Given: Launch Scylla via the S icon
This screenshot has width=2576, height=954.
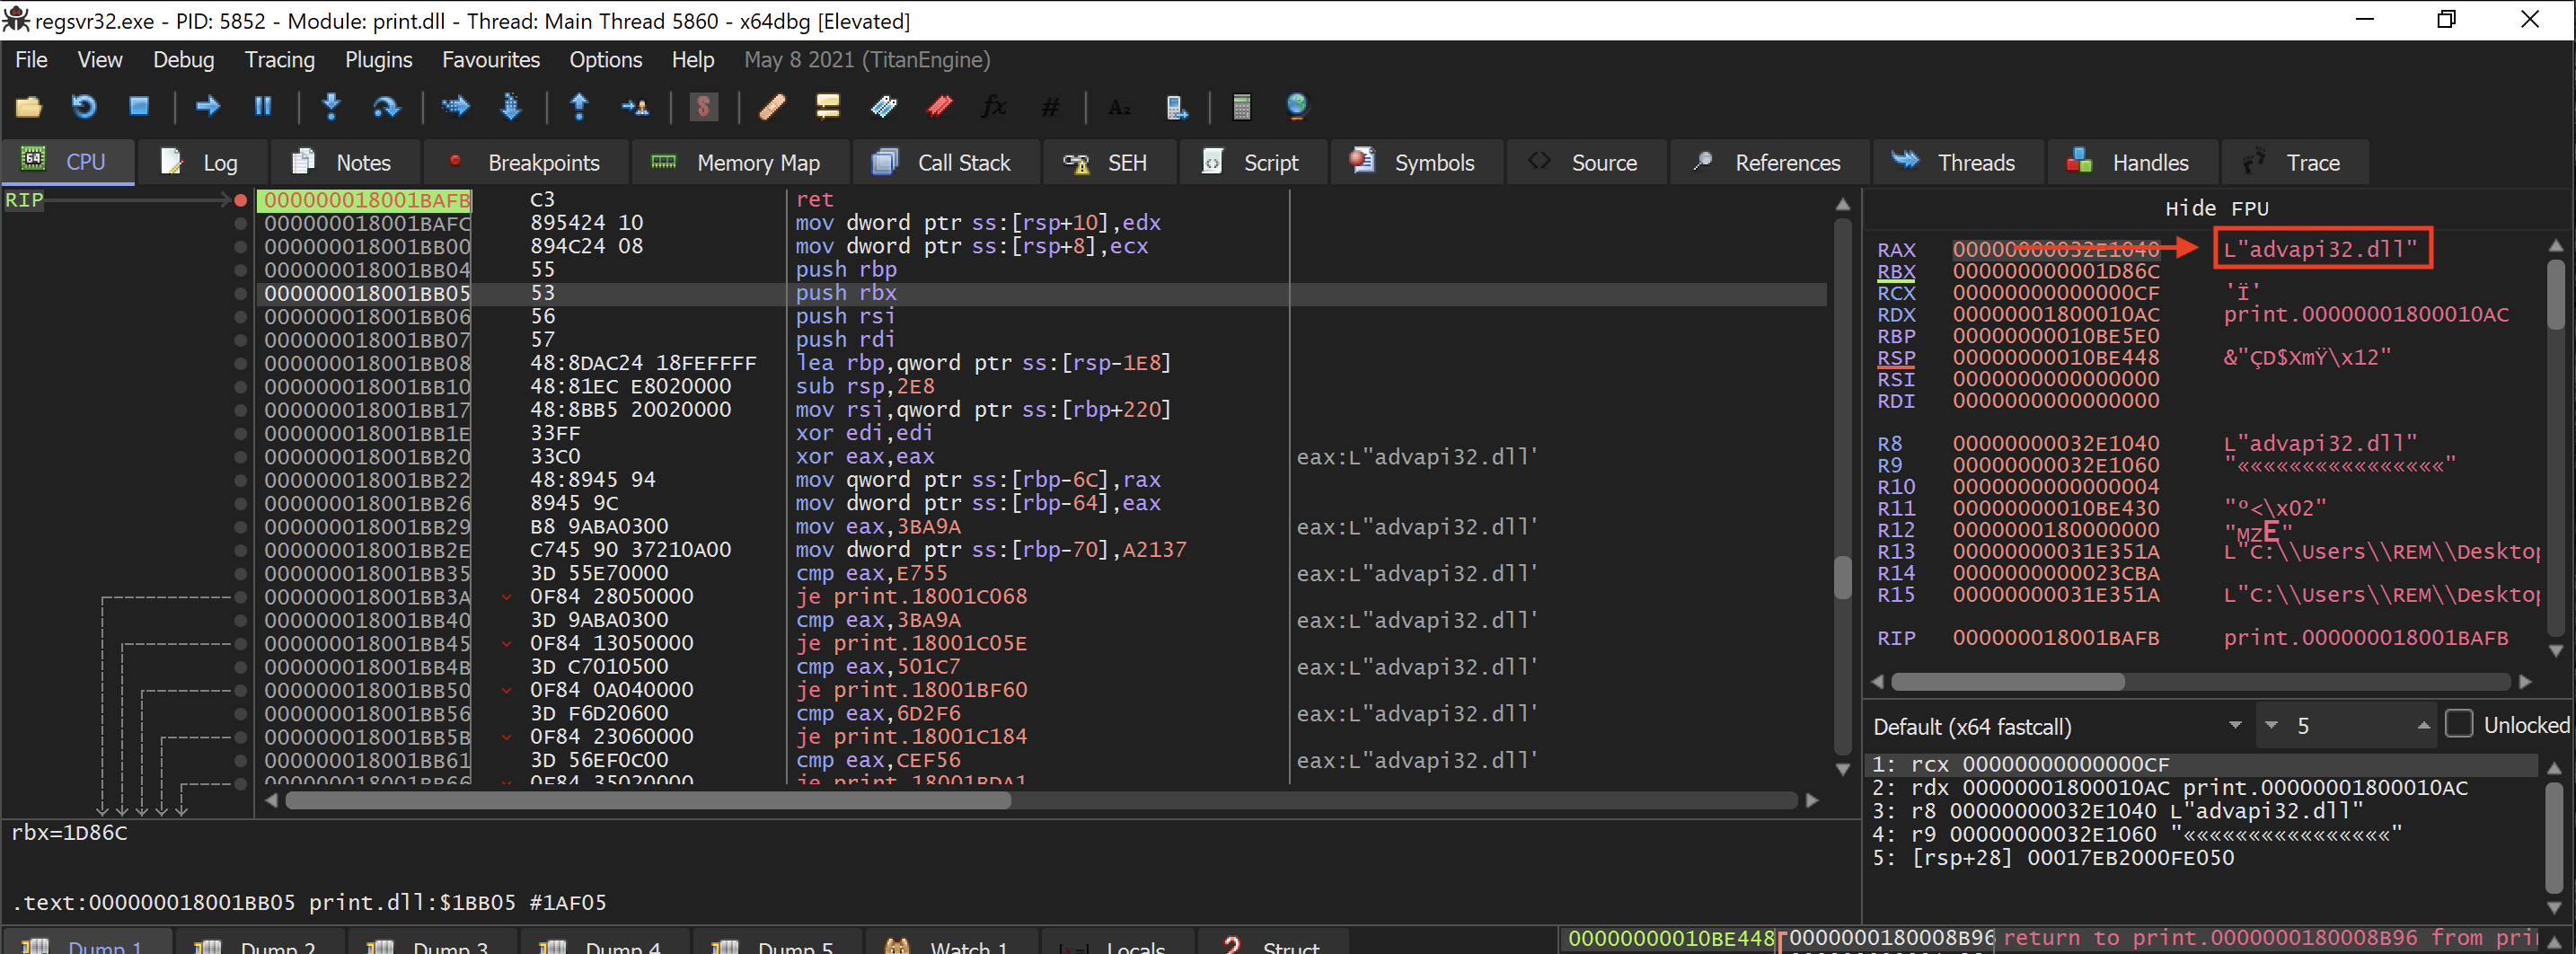Looking at the screenshot, I should pos(704,106).
